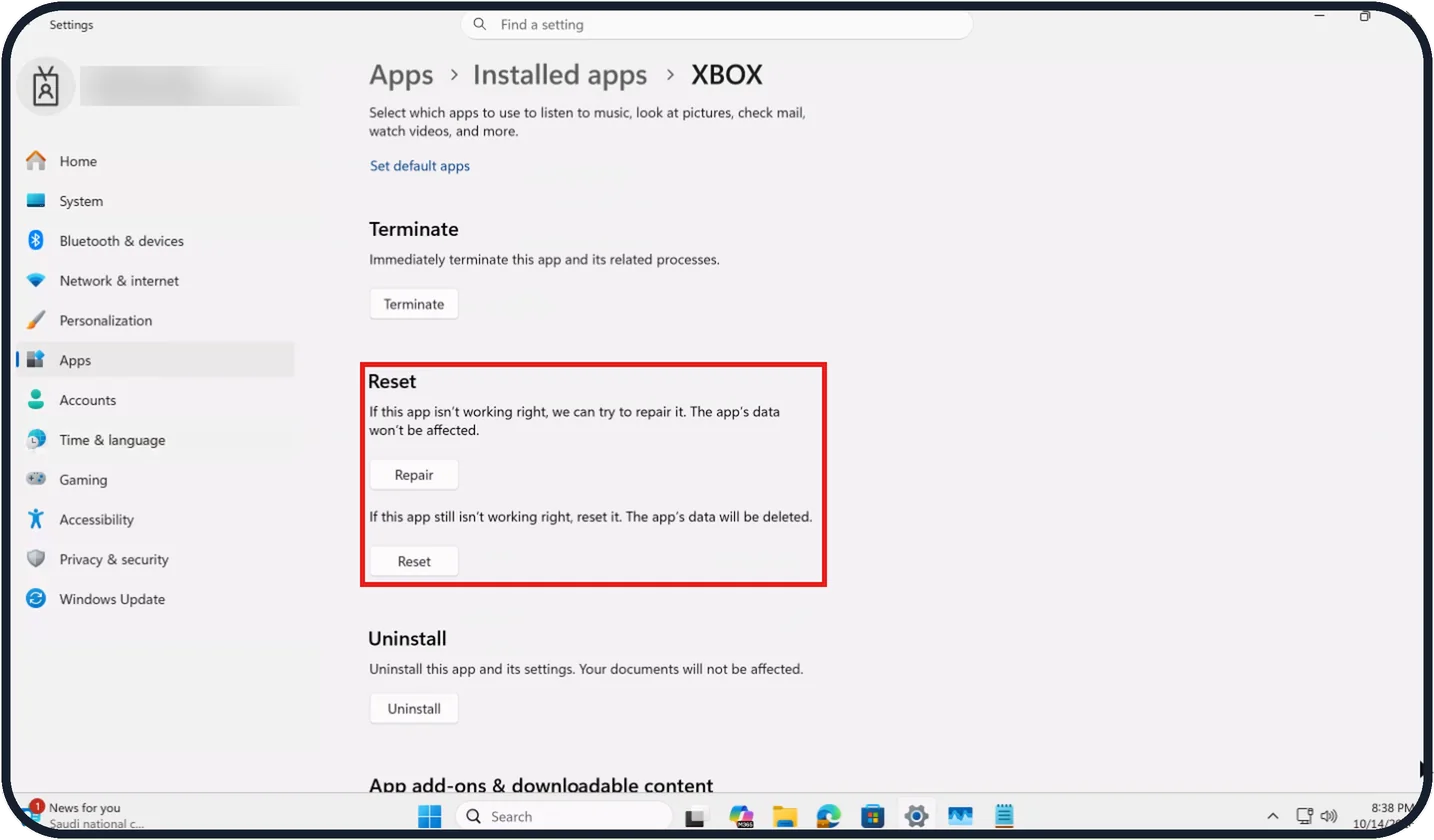The width and height of the screenshot is (1434, 840).
Task: Open the volume speaker tray icon
Action: [1329, 816]
